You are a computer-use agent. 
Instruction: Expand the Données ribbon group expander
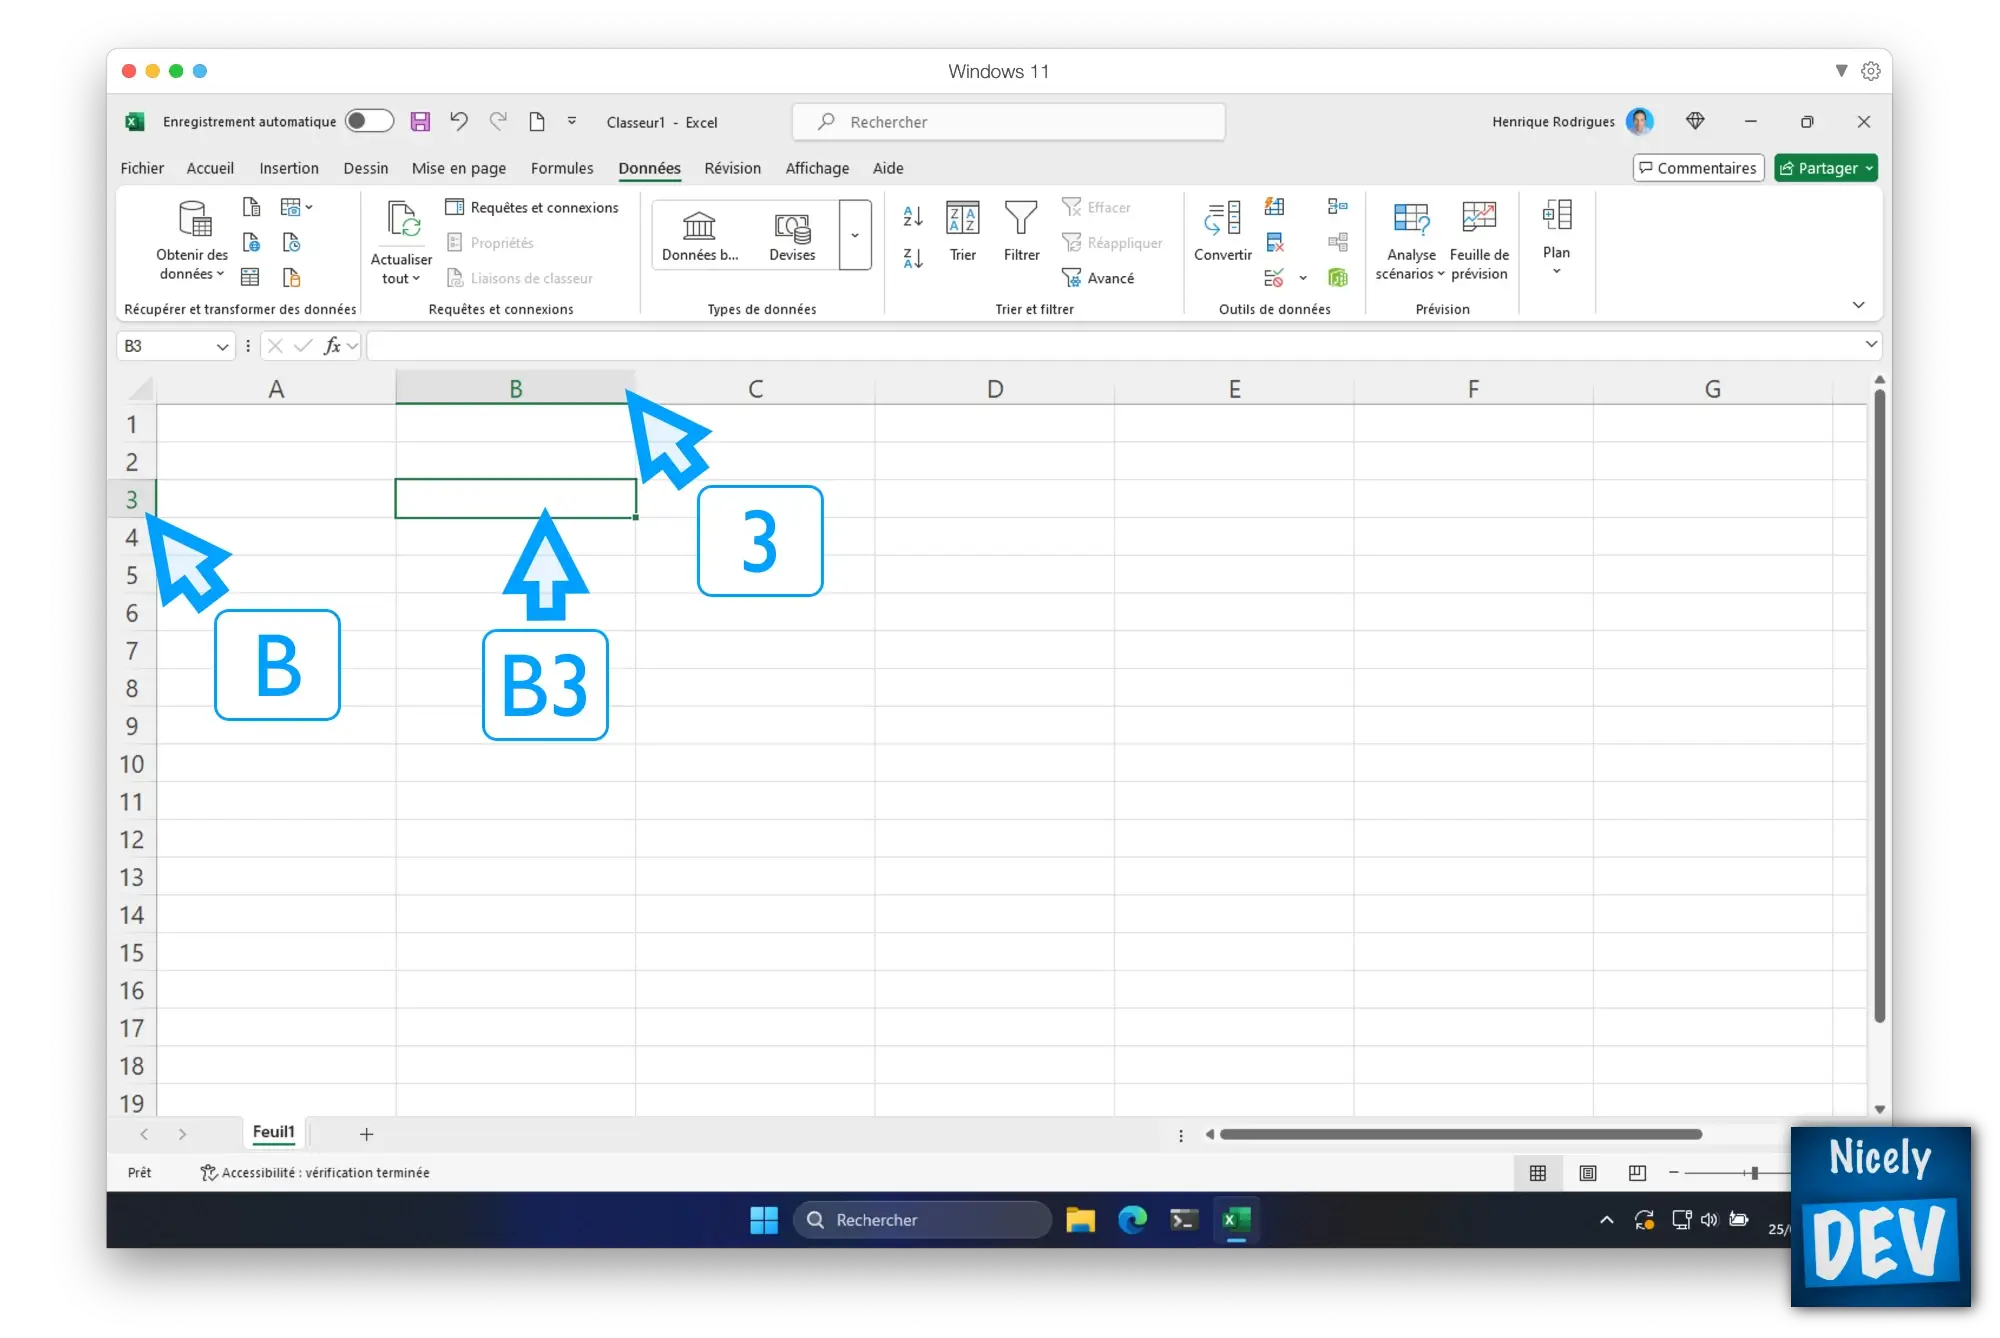click(1858, 303)
